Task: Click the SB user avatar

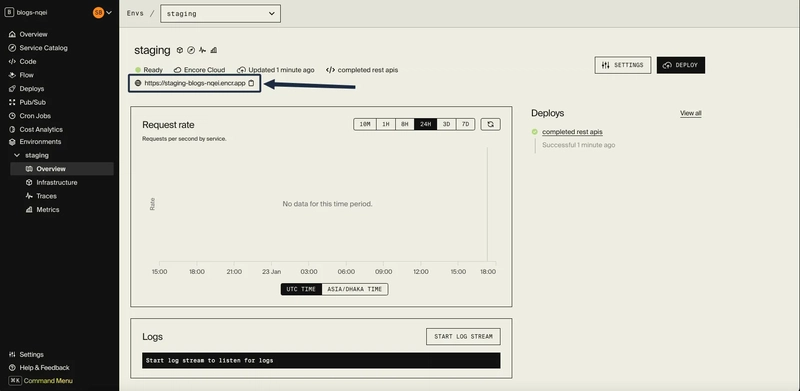Action: click(x=98, y=13)
